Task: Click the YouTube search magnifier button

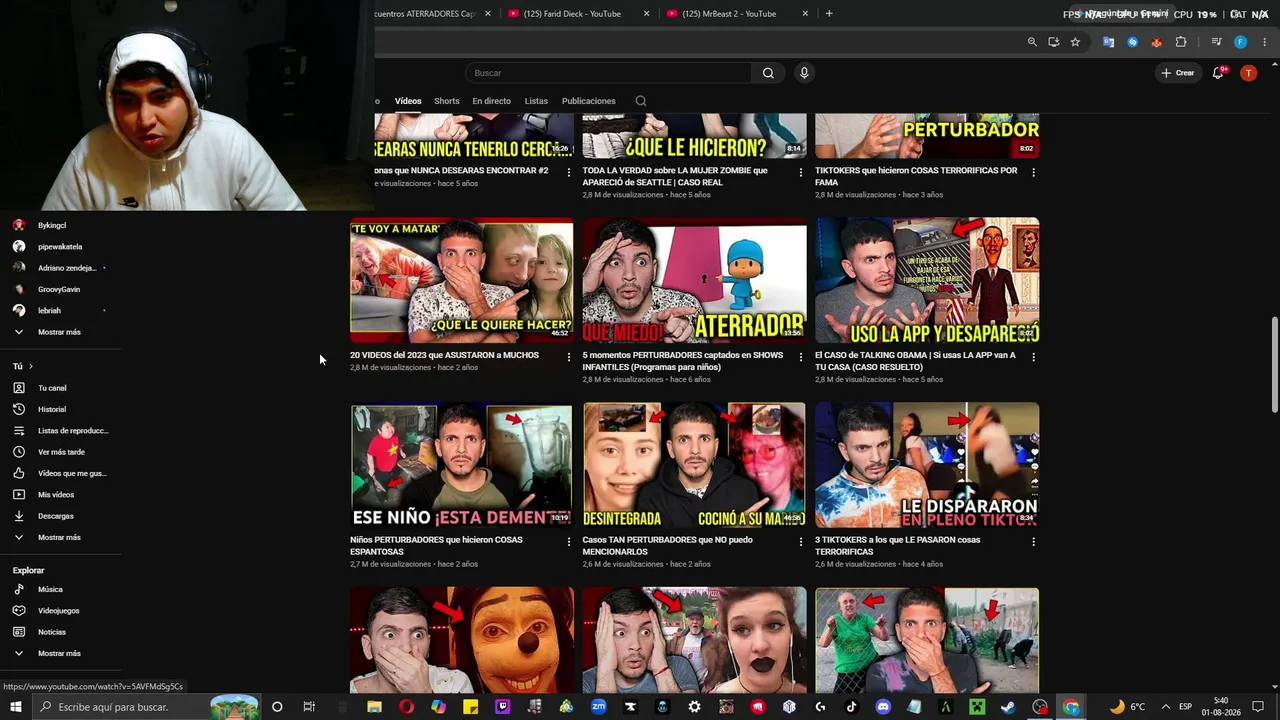Action: 768,73
